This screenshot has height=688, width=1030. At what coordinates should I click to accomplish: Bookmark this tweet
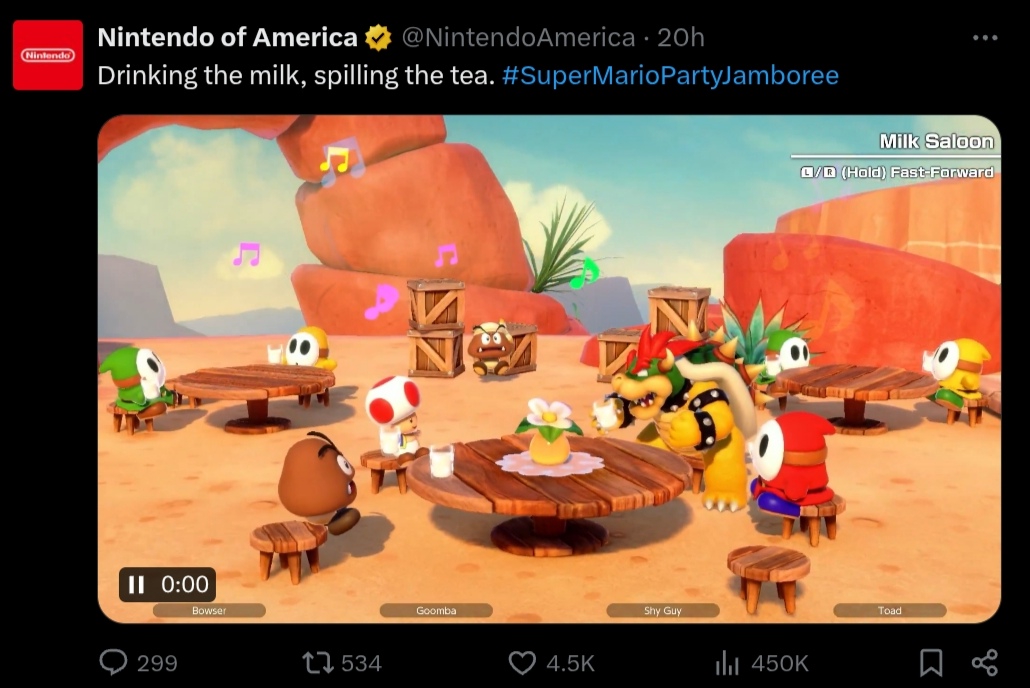coord(931,662)
